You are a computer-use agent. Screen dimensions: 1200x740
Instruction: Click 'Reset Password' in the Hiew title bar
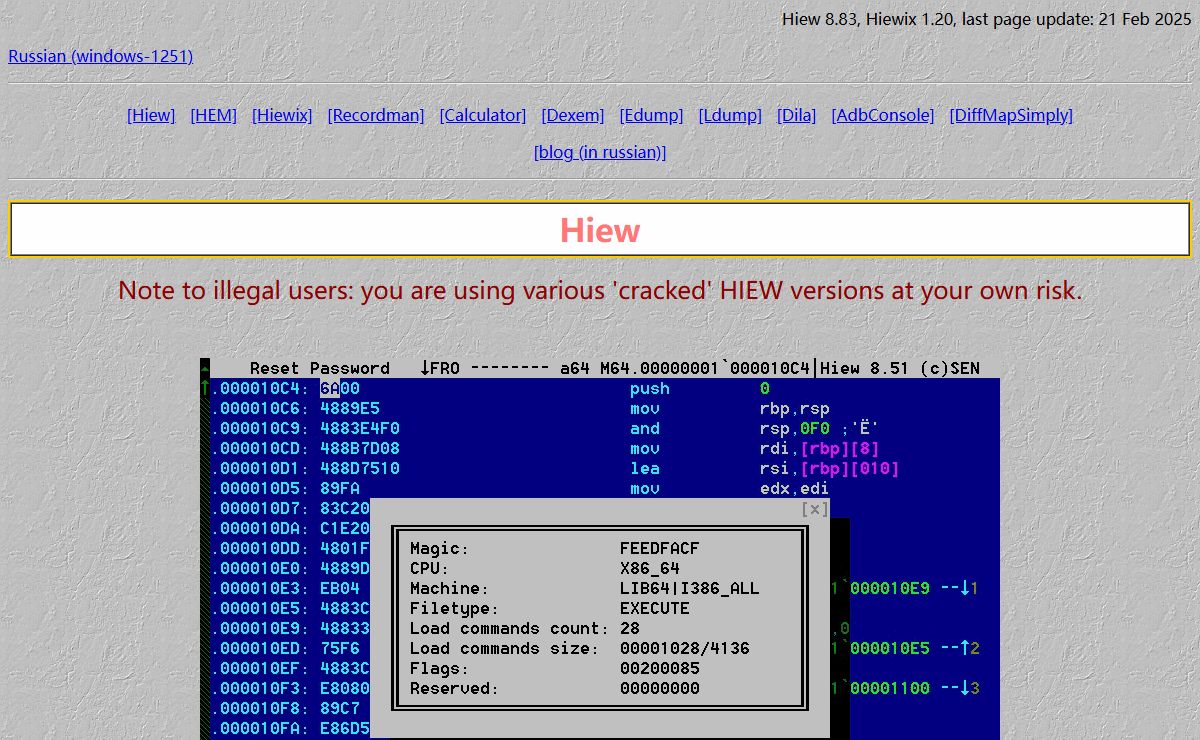pyautogui.click(x=320, y=368)
